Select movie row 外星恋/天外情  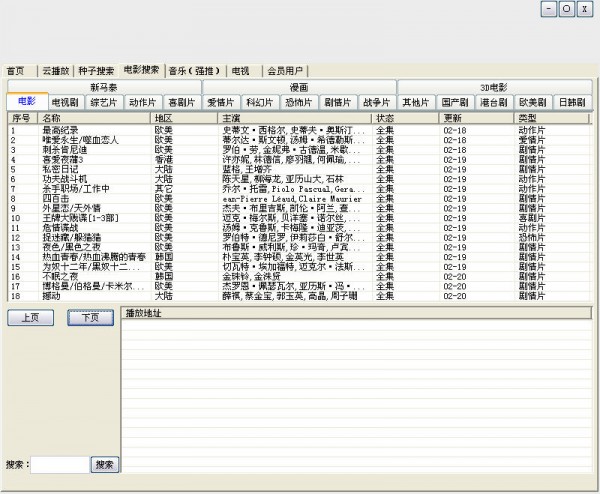point(298,209)
